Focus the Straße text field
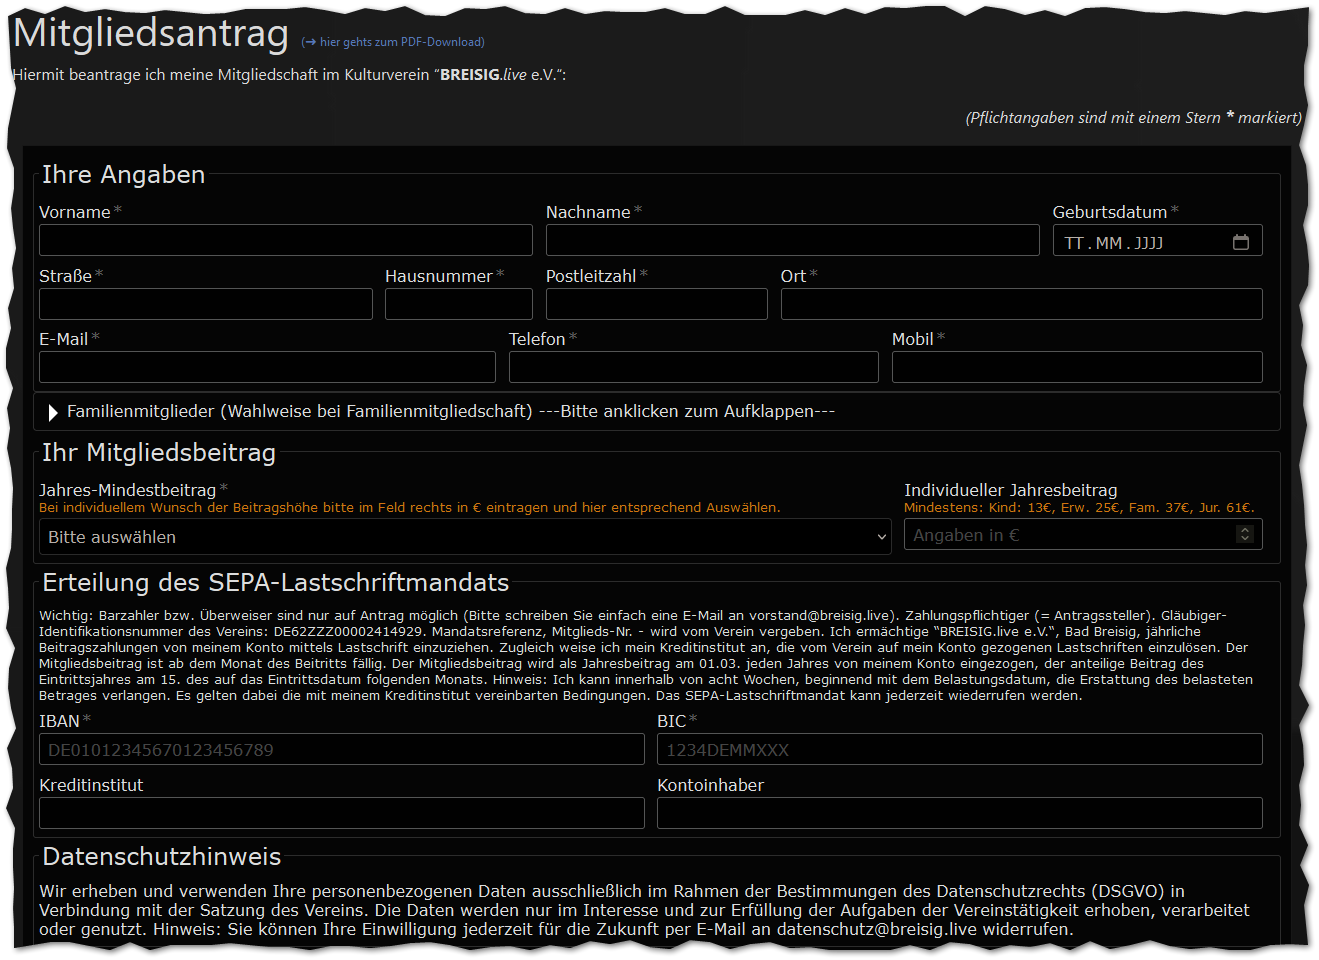Viewport: 1319px width, 960px height. coord(205,304)
